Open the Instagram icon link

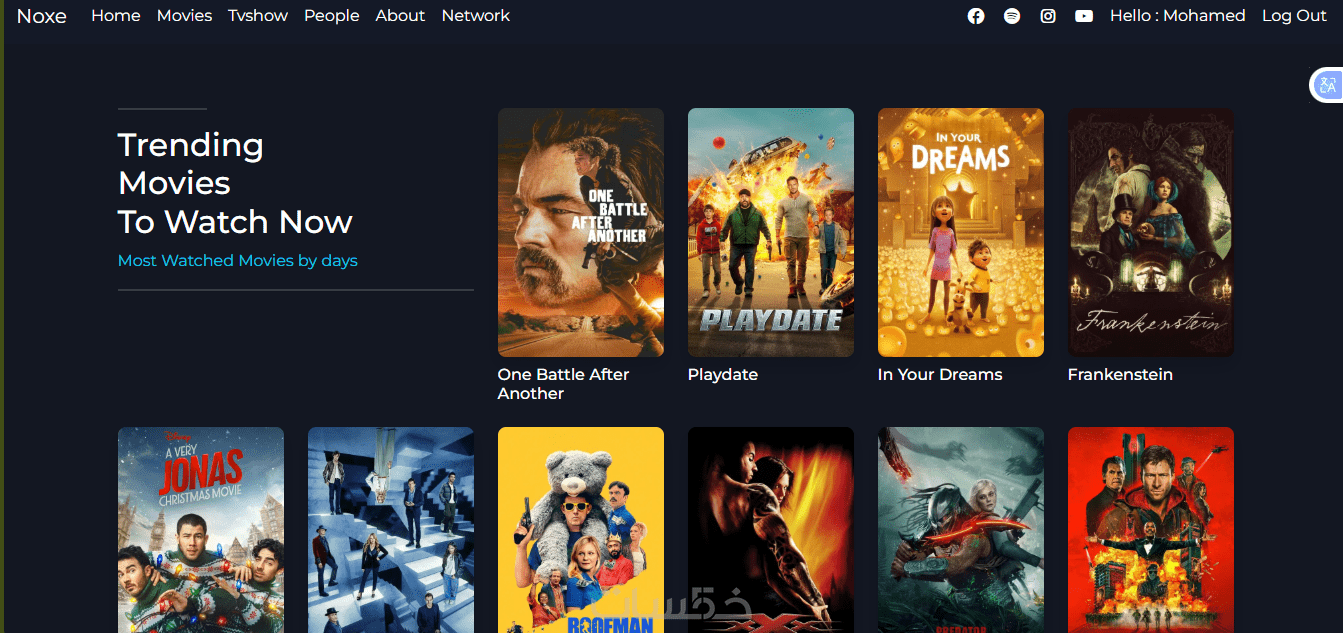pyautogui.click(x=1048, y=16)
